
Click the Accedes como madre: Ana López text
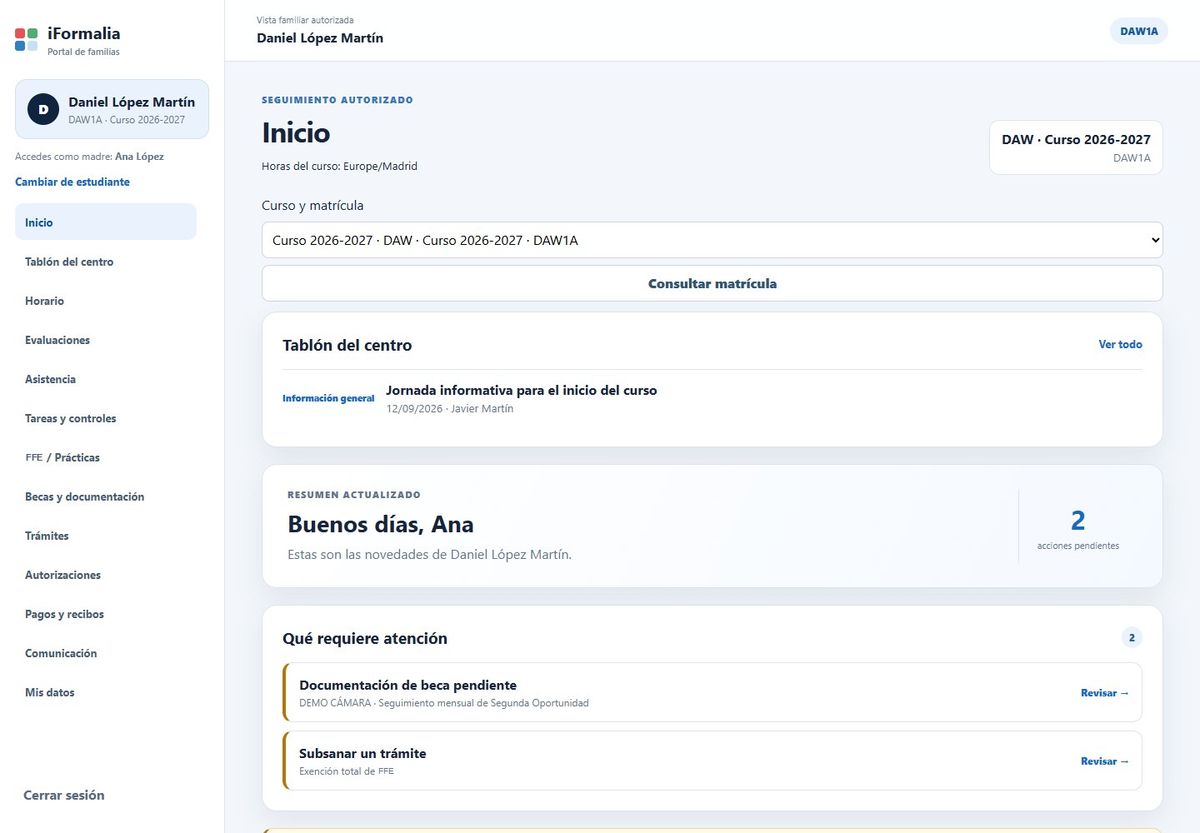(x=89, y=156)
